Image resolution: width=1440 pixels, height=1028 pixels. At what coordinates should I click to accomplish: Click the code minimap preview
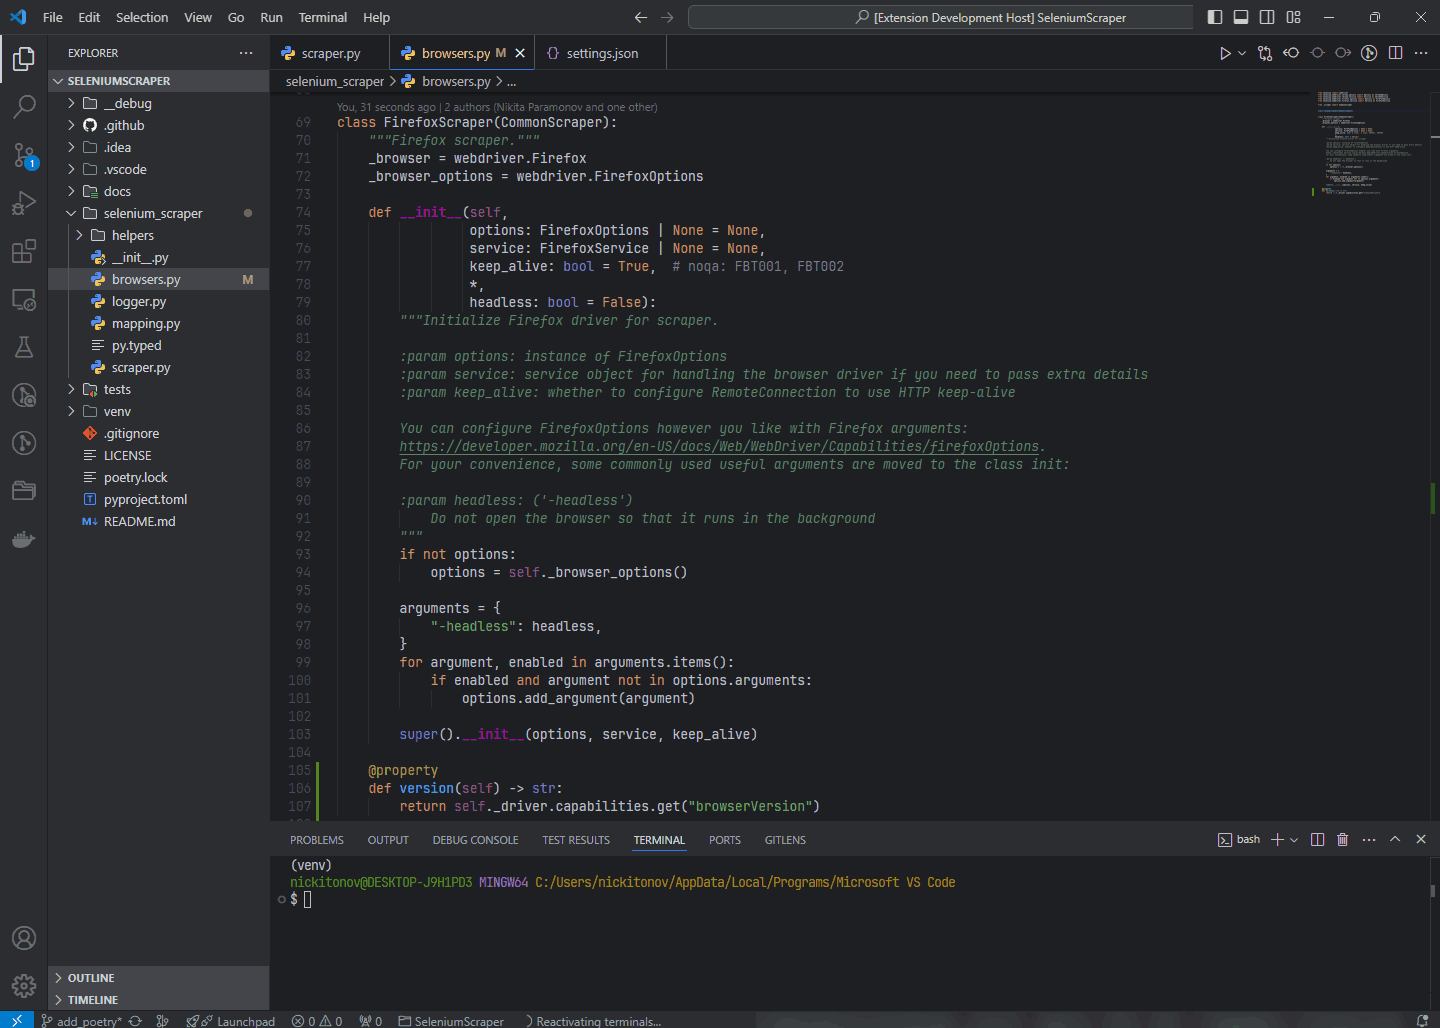1368,144
